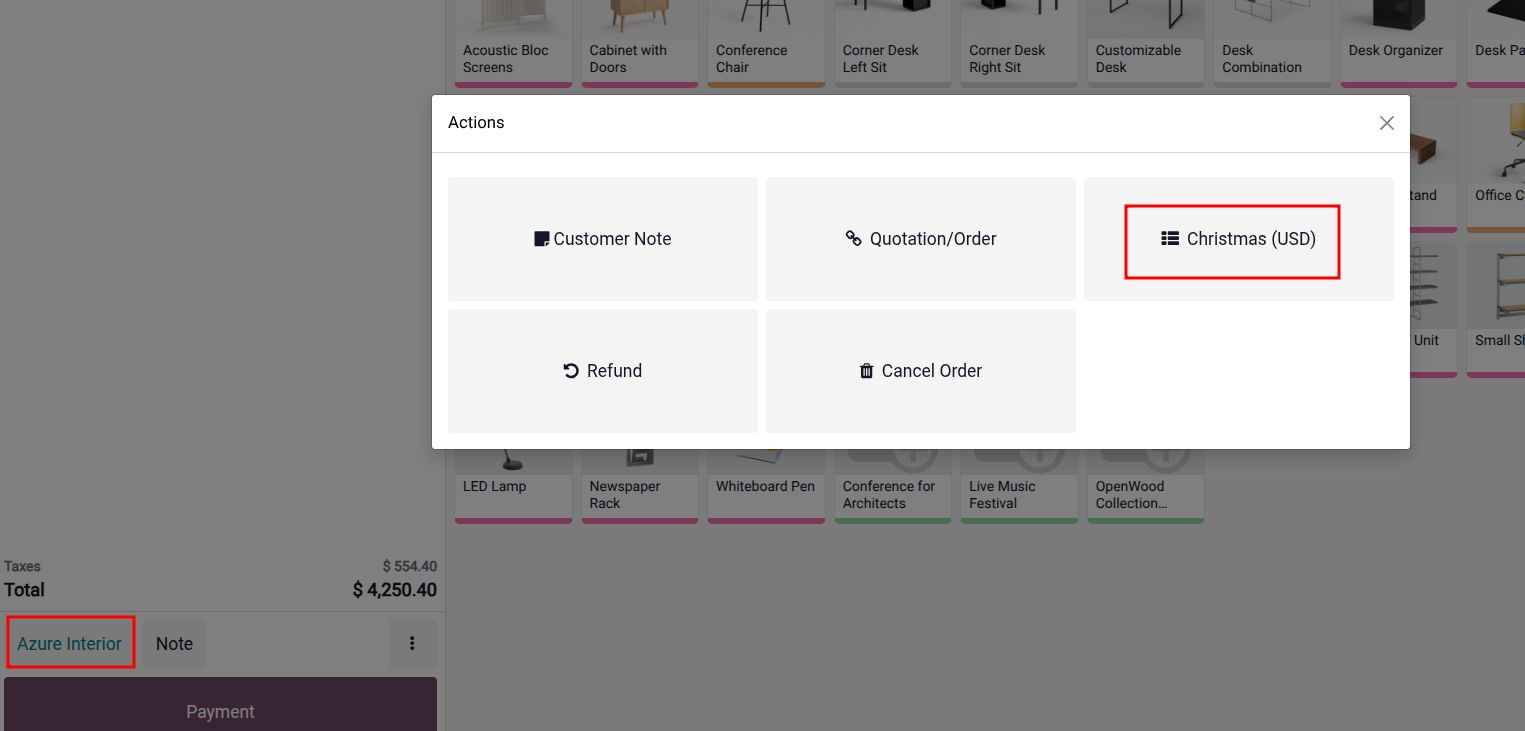Image resolution: width=1525 pixels, height=731 pixels.
Task: Open the three-dots more actions menu
Action: 412,644
